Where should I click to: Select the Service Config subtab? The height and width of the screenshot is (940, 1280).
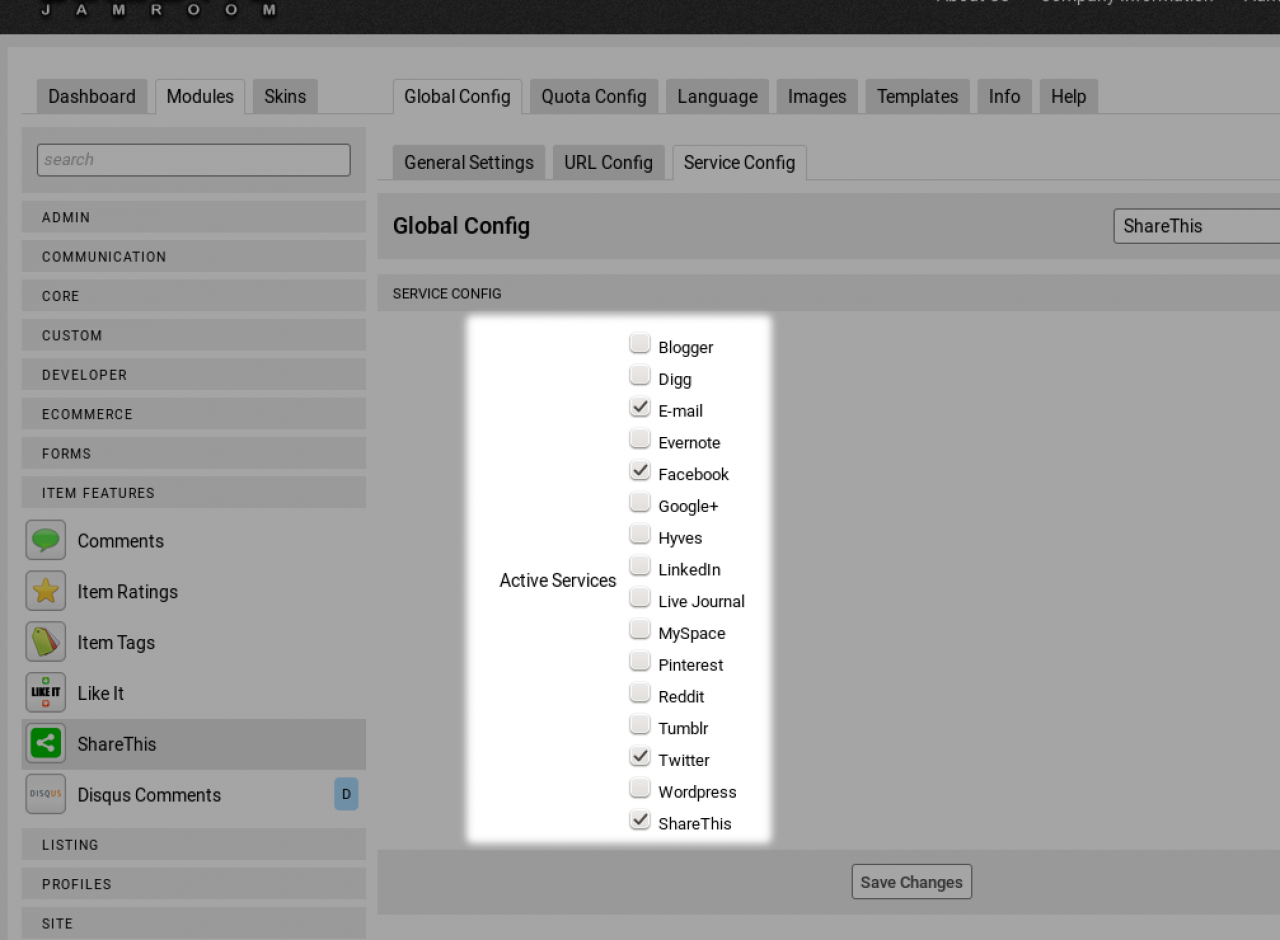(739, 162)
